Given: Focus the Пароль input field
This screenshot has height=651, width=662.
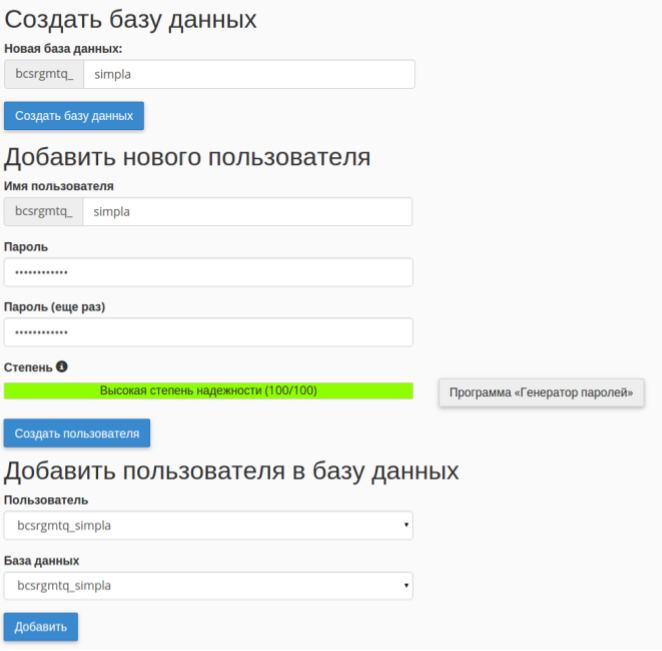Looking at the screenshot, I should pos(208,272).
